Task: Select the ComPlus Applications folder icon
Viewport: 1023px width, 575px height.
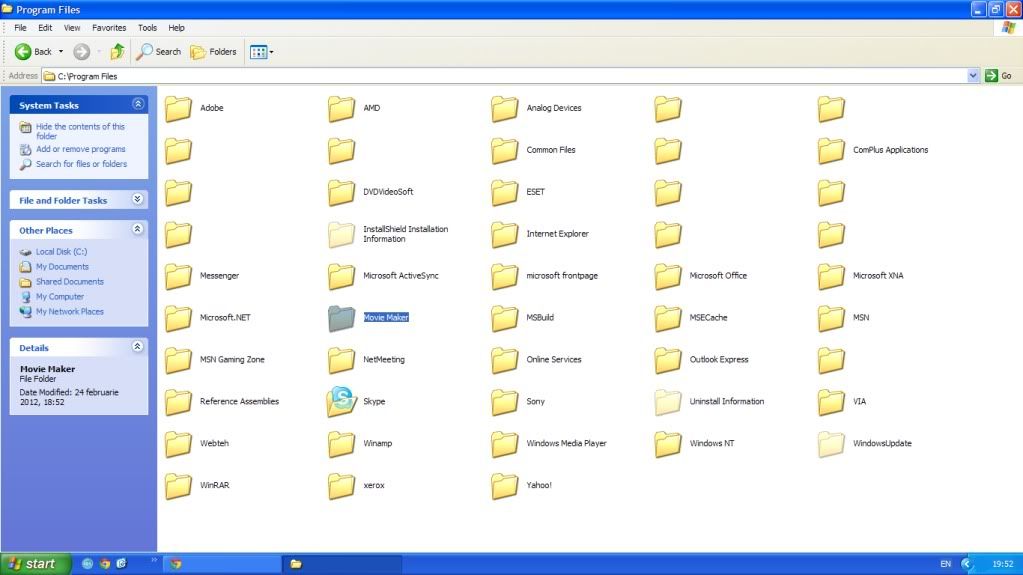Action: tap(831, 150)
